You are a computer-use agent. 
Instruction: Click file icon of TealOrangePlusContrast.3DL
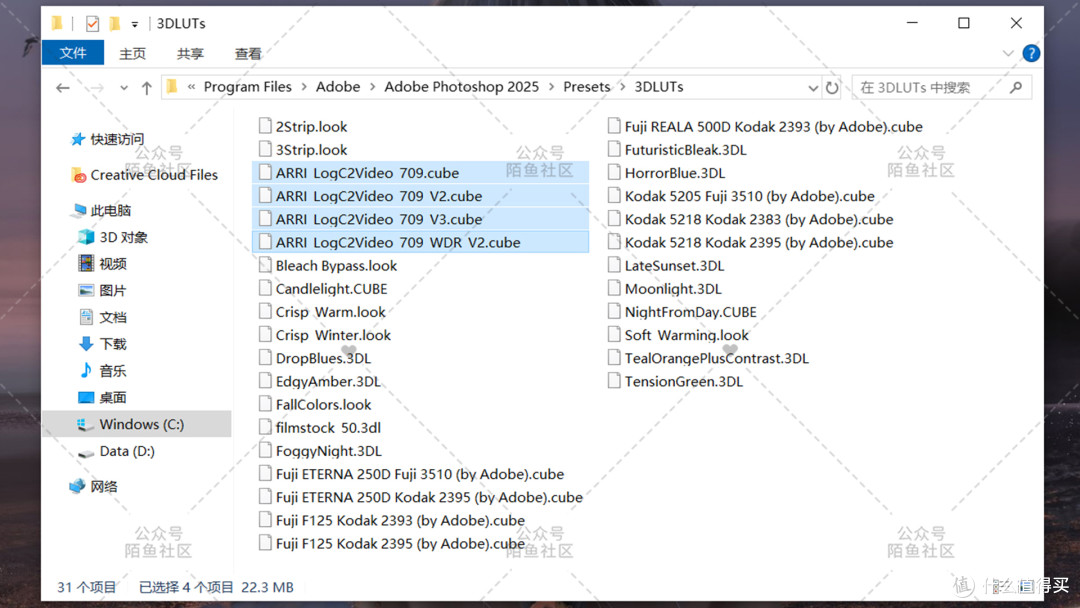coord(614,357)
